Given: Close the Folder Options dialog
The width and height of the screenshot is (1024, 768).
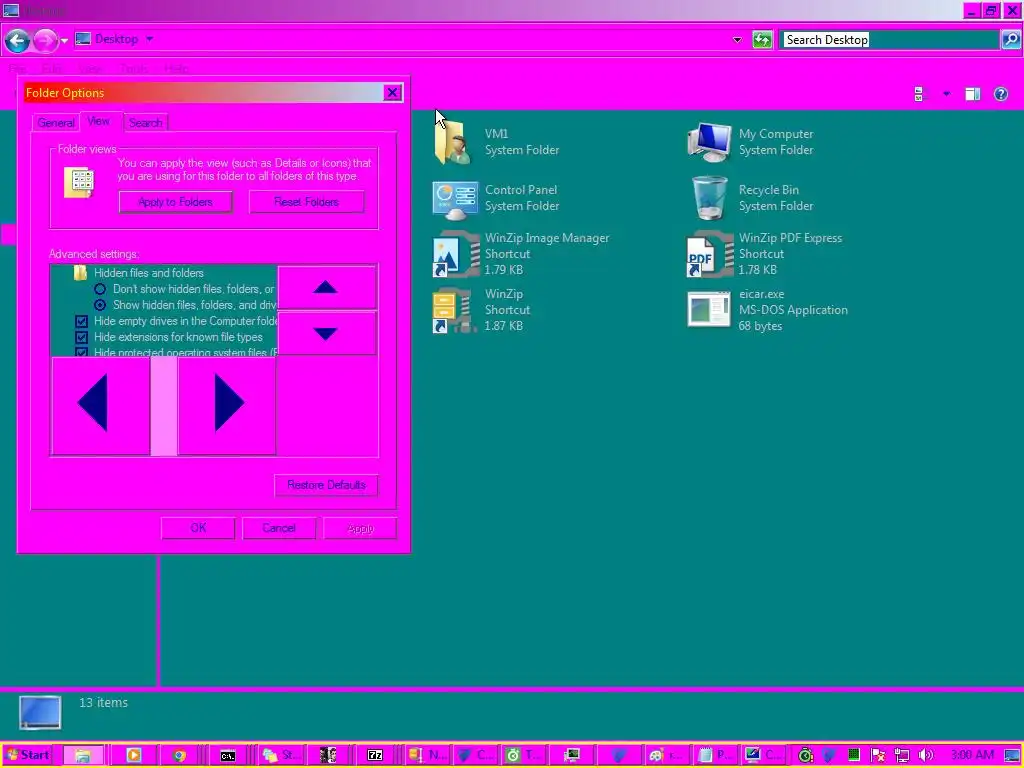Looking at the screenshot, I should (x=392, y=93).
